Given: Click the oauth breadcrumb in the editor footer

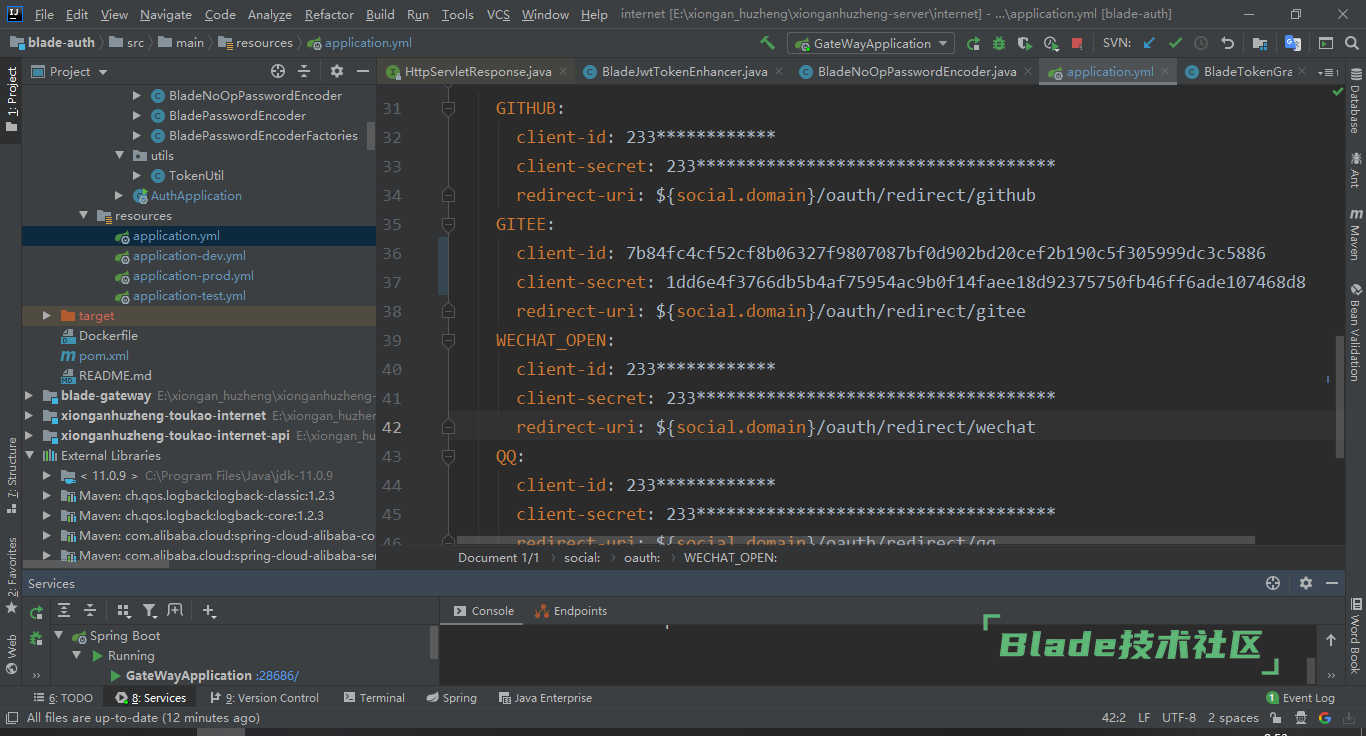Looking at the screenshot, I should tap(642, 557).
